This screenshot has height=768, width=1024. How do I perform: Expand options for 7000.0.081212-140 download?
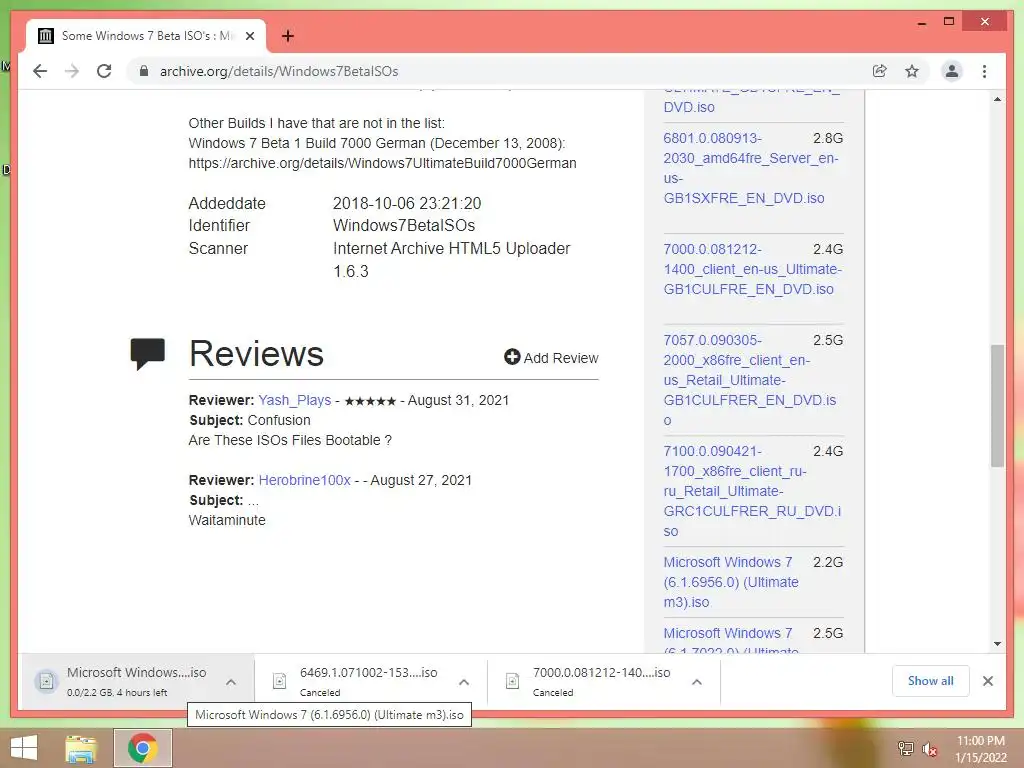(x=697, y=682)
